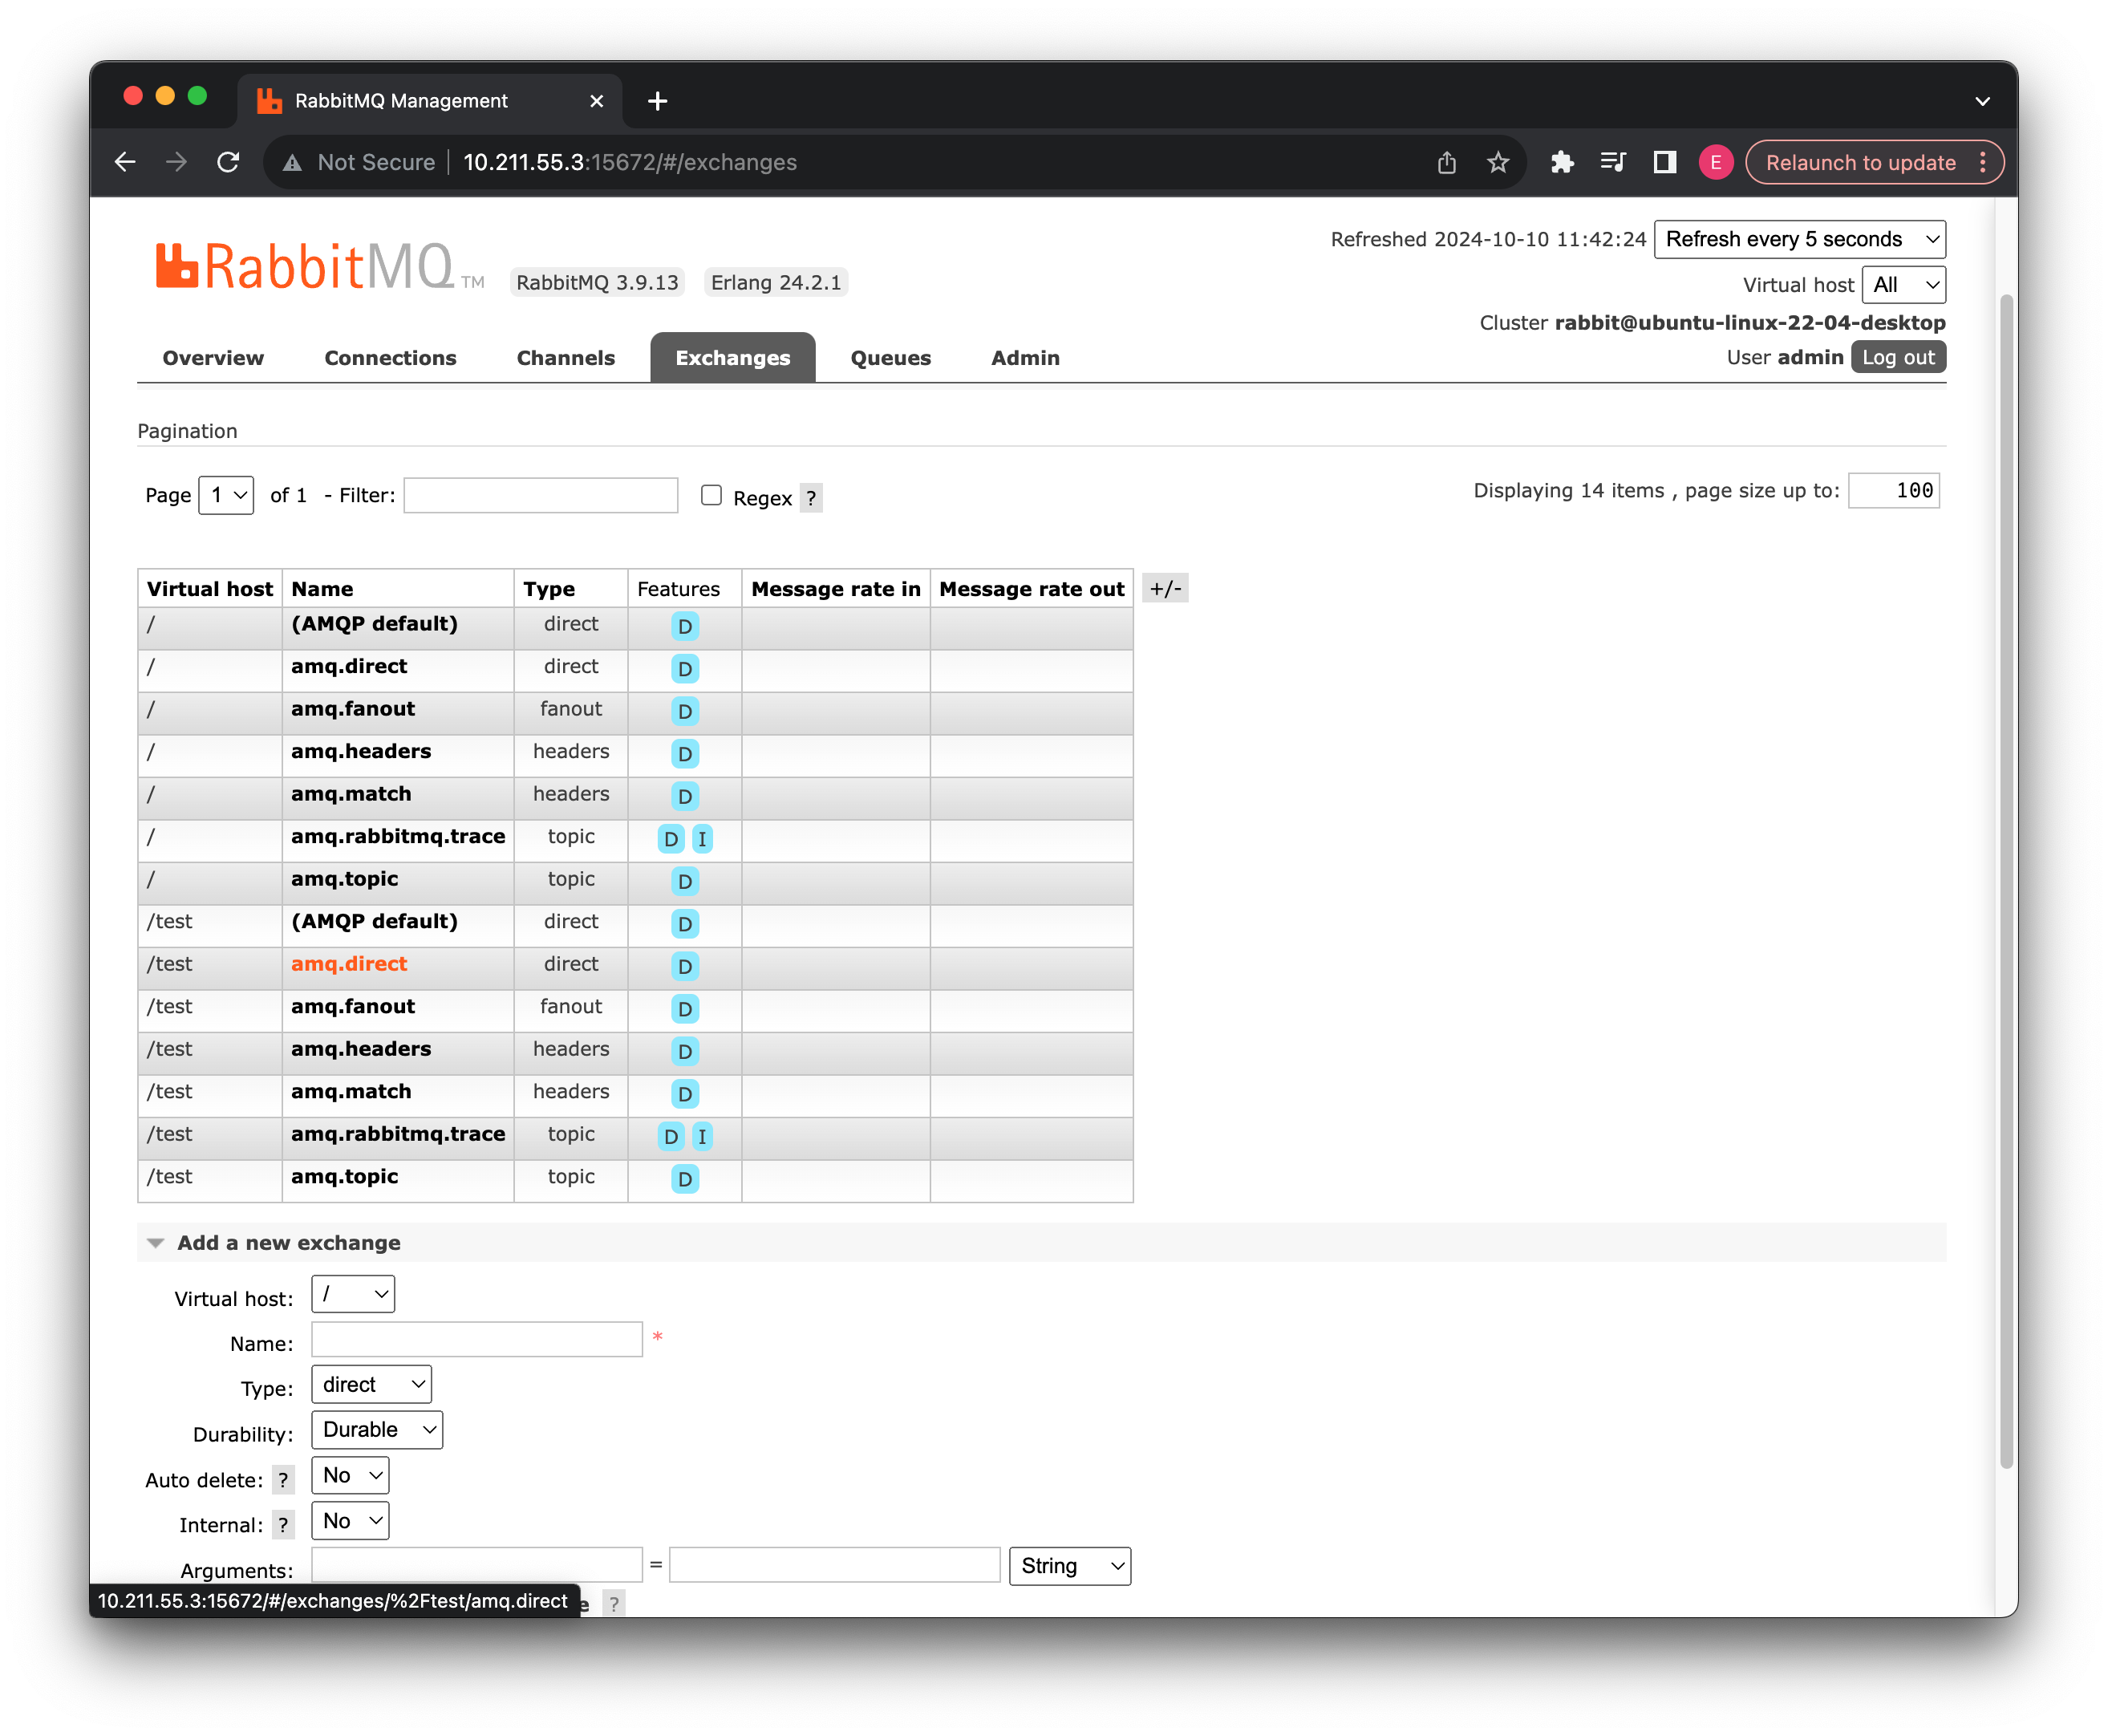Viewport: 2108px width, 1736px height.
Task: Switch to the Queues tab
Action: tap(890, 358)
